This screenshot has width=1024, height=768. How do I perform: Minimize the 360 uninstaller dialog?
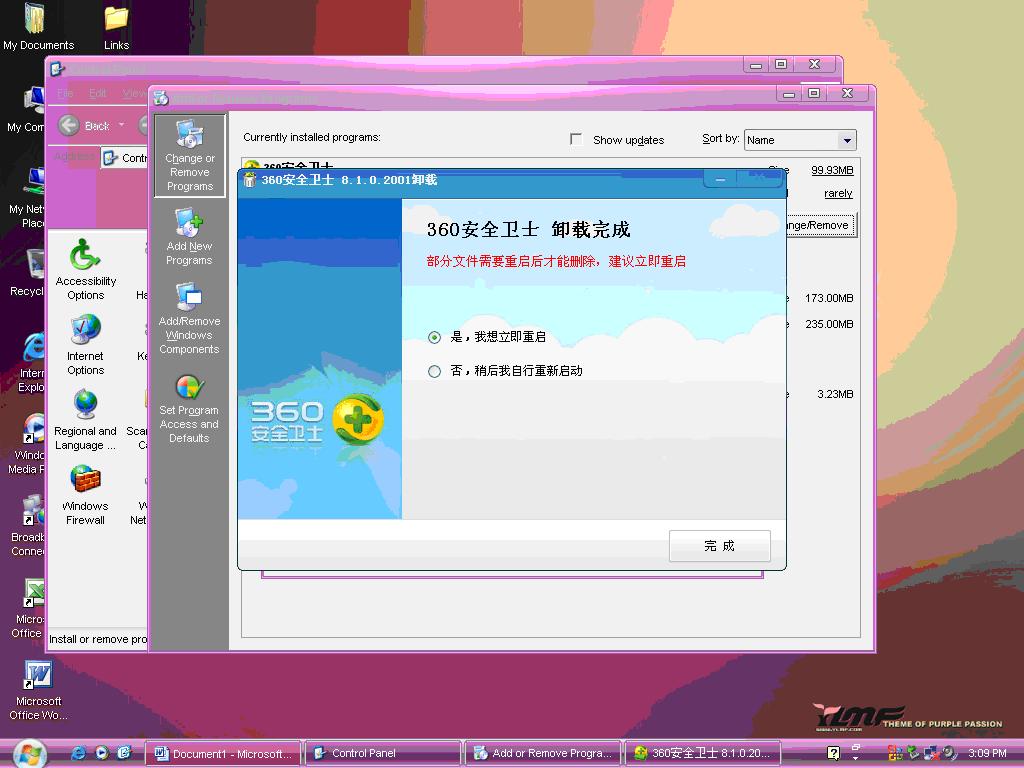[720, 180]
